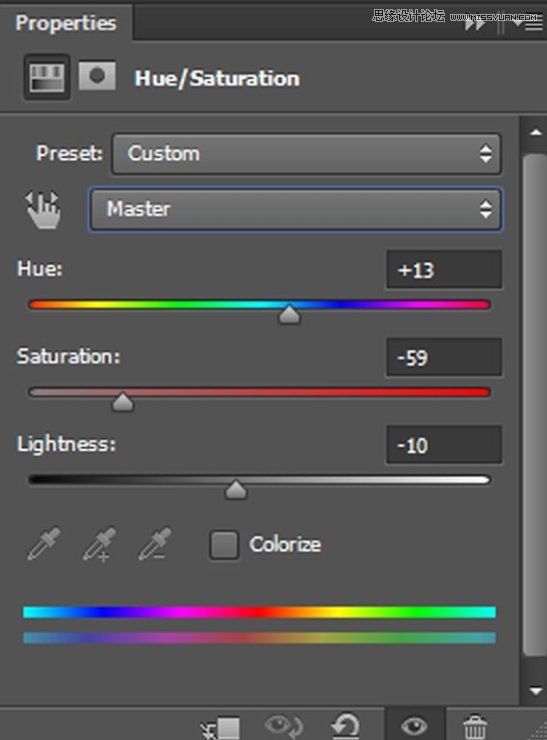Click the scrollbar down arrow

pos(536,690)
